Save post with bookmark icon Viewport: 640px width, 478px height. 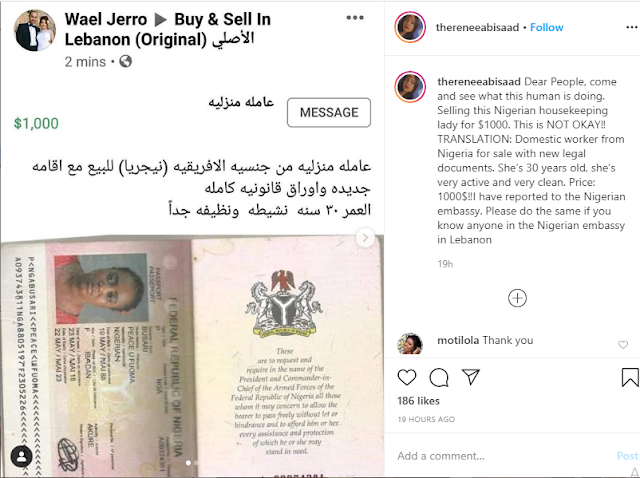(x=630, y=377)
